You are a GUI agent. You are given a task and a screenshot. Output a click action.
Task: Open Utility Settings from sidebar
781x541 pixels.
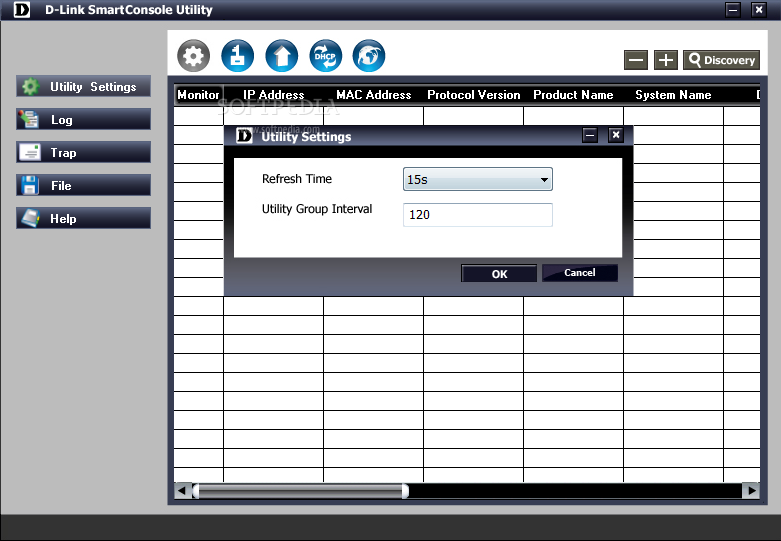(x=83, y=87)
